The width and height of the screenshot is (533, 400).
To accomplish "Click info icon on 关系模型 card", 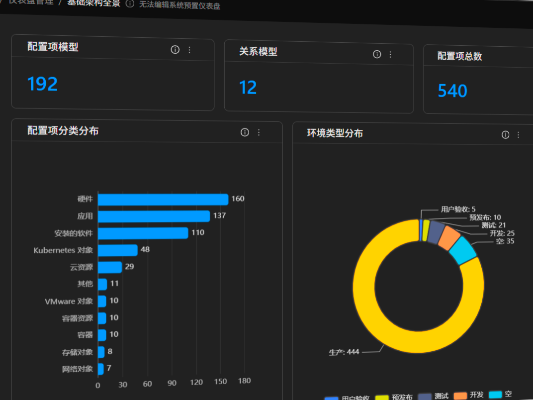I will pos(377,54).
